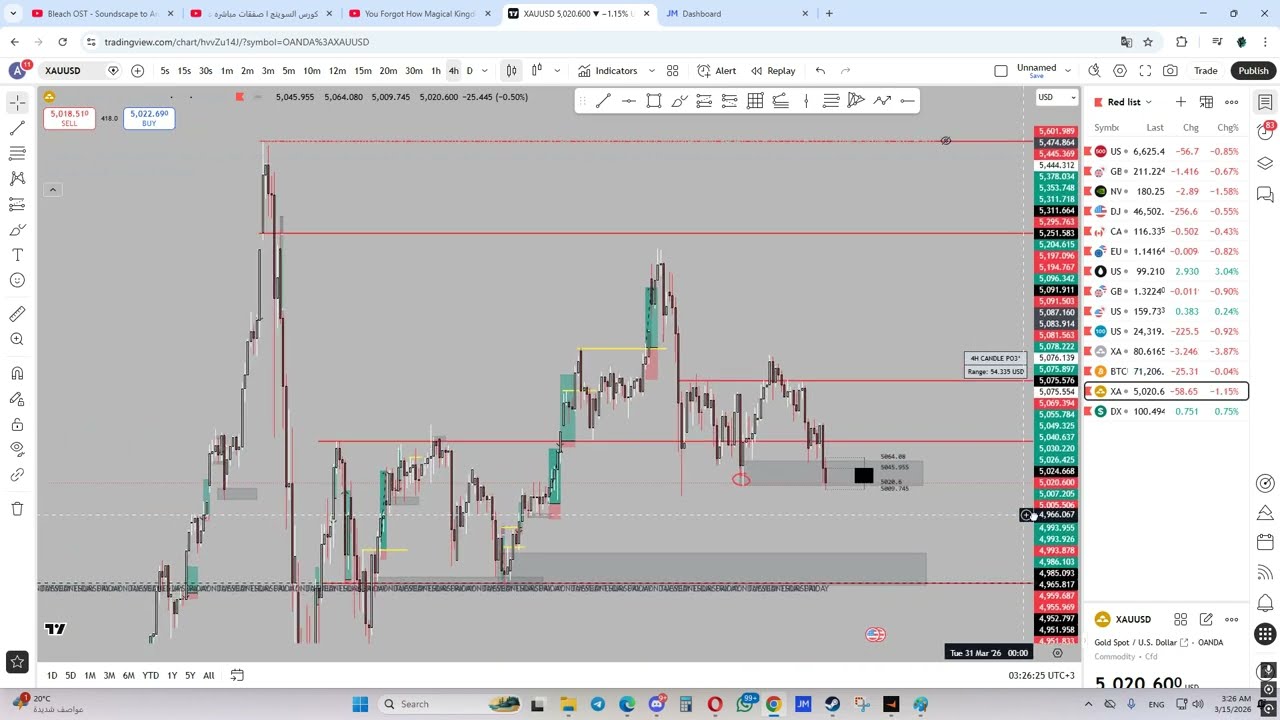The height and width of the screenshot is (720, 1280).
Task: Pick the table tool in floating toolbar
Action: tap(755, 100)
